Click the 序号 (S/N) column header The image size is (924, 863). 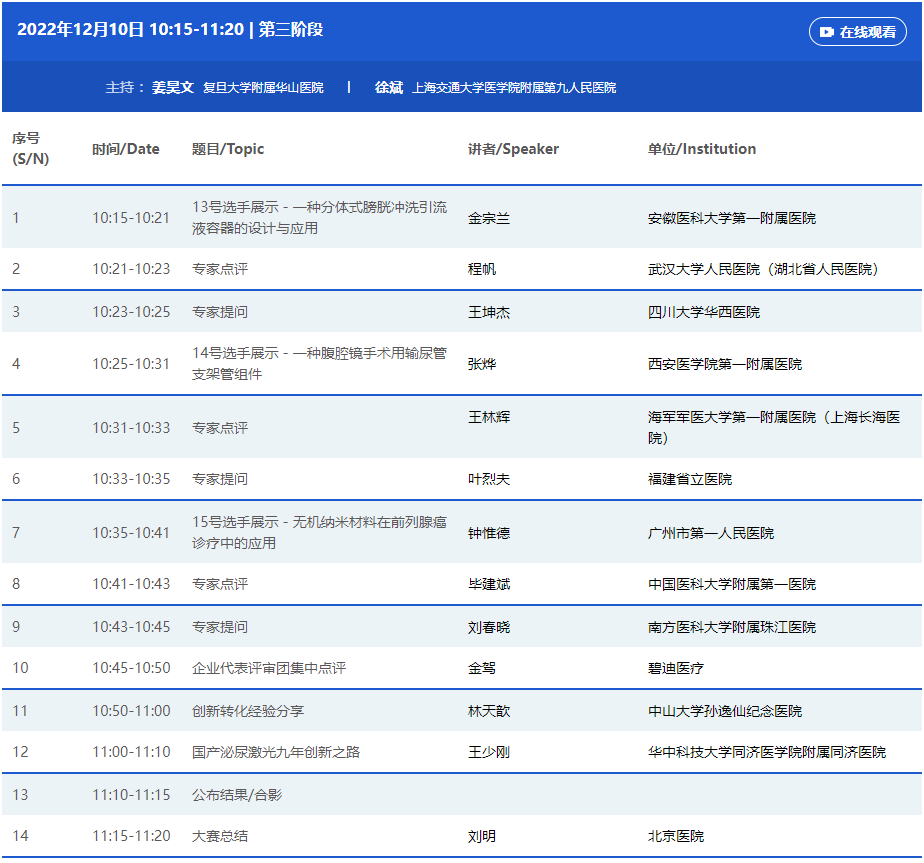pos(31,149)
